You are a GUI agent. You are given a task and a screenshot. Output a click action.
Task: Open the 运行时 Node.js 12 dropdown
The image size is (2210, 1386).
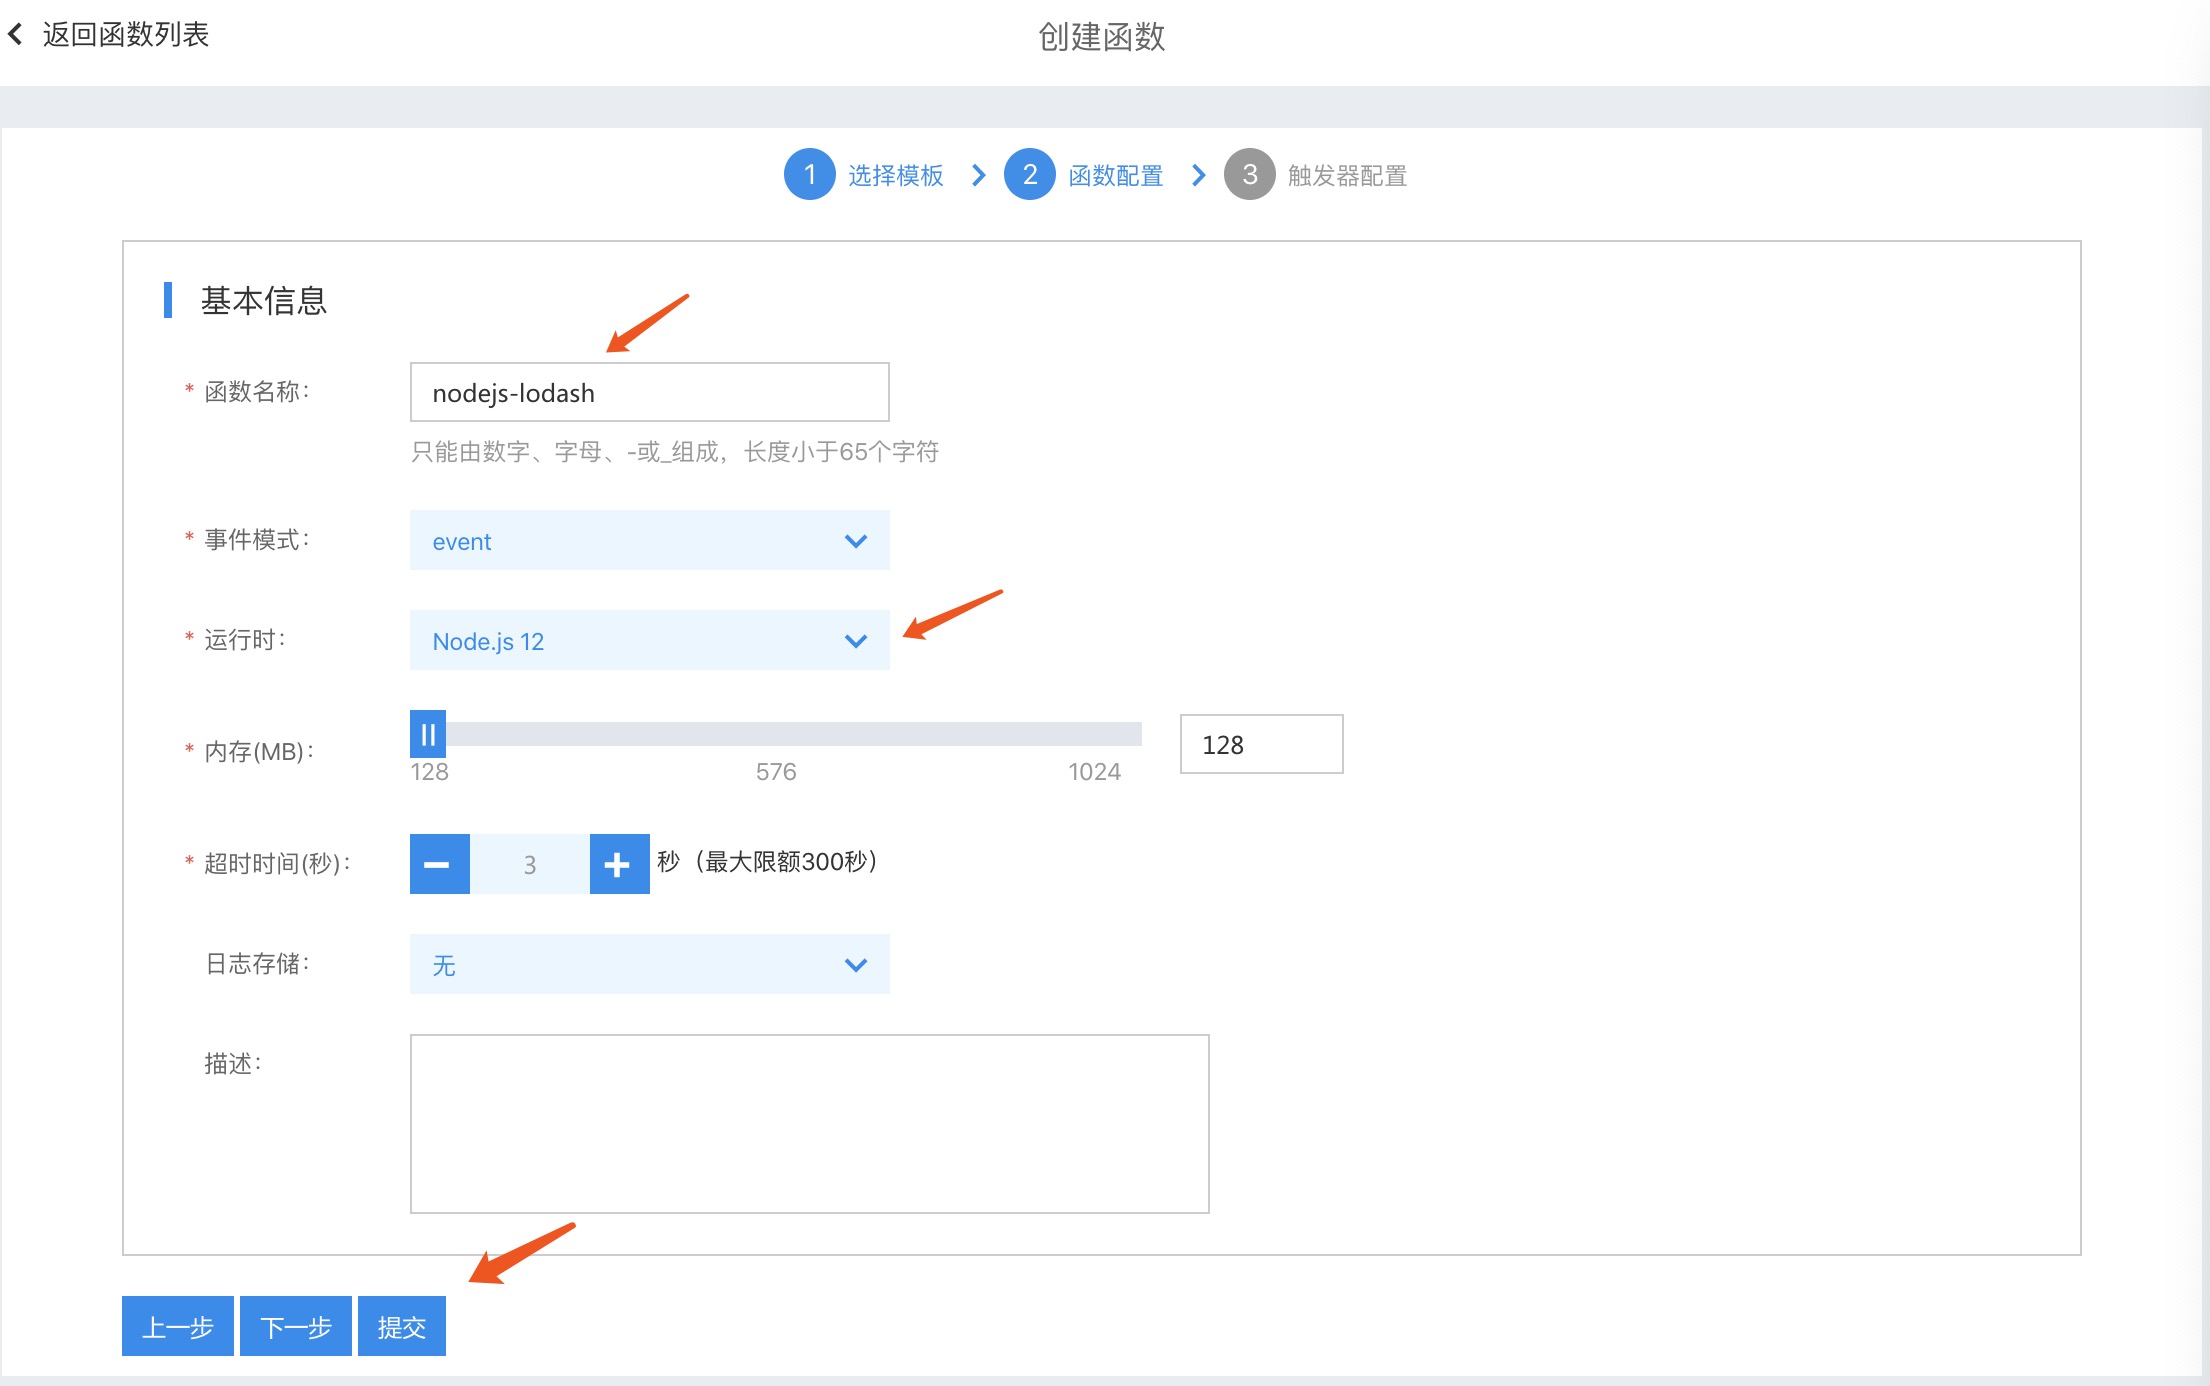click(x=649, y=640)
